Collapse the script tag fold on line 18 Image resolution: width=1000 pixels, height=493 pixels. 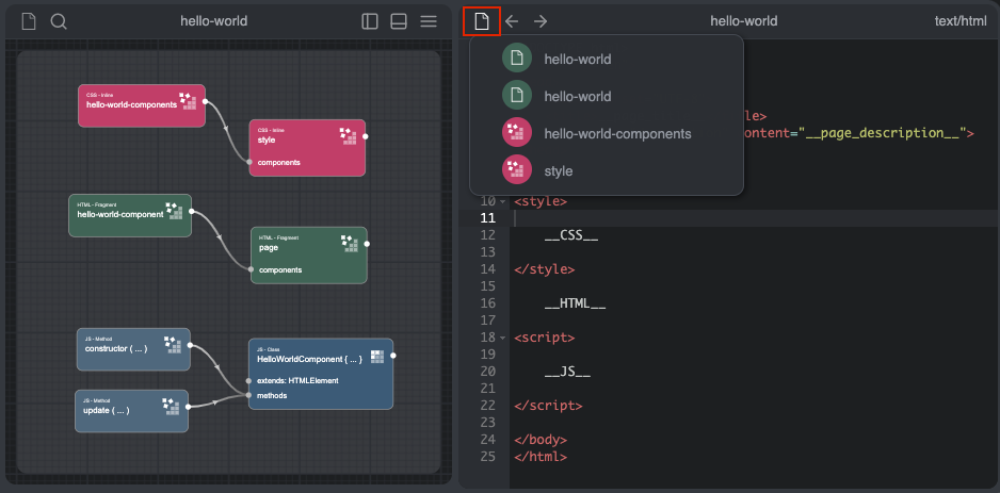click(x=503, y=338)
